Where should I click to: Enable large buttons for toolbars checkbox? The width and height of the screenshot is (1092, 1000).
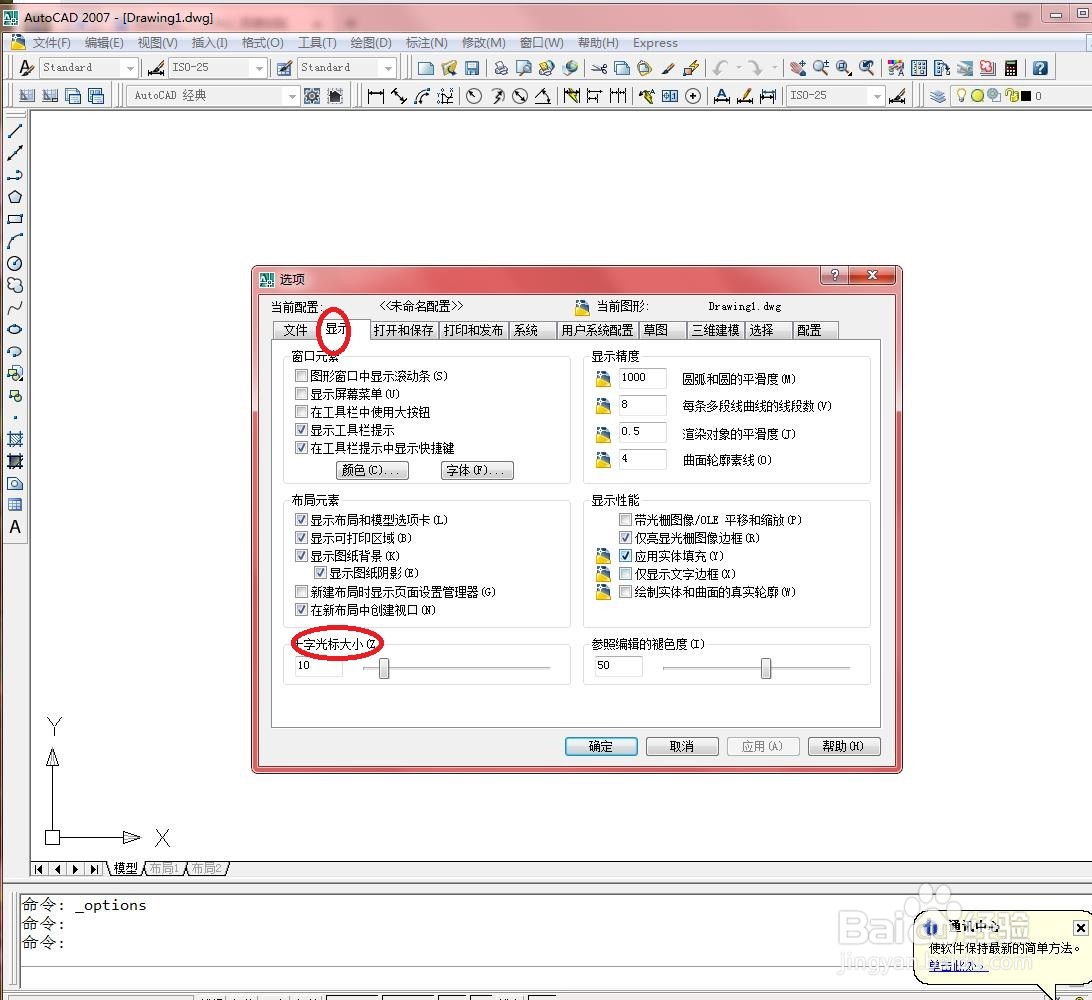(x=302, y=412)
